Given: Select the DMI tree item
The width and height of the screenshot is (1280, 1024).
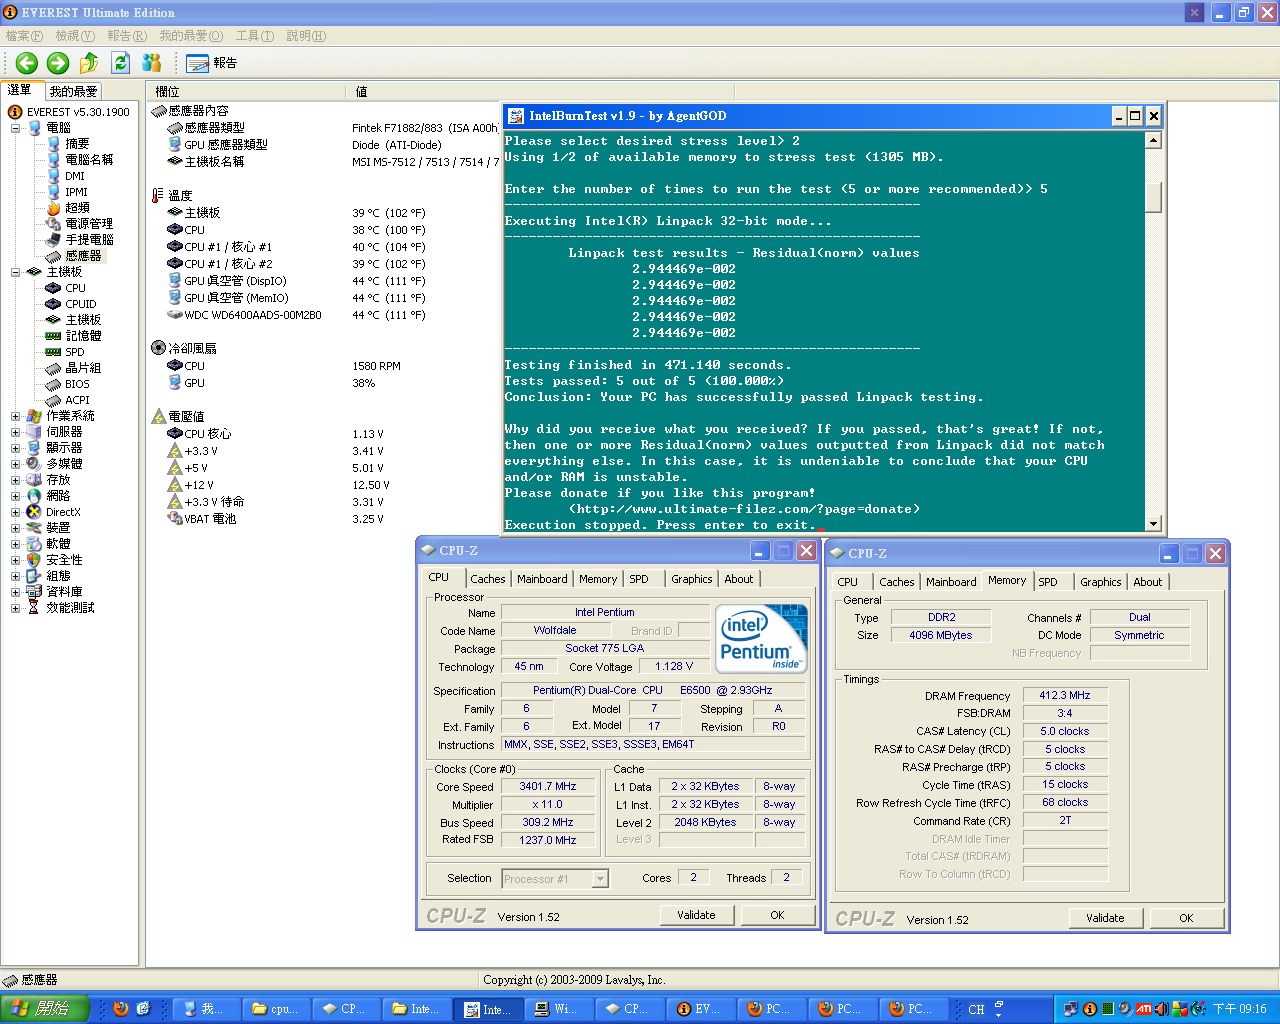Looking at the screenshot, I should pyautogui.click(x=75, y=176).
